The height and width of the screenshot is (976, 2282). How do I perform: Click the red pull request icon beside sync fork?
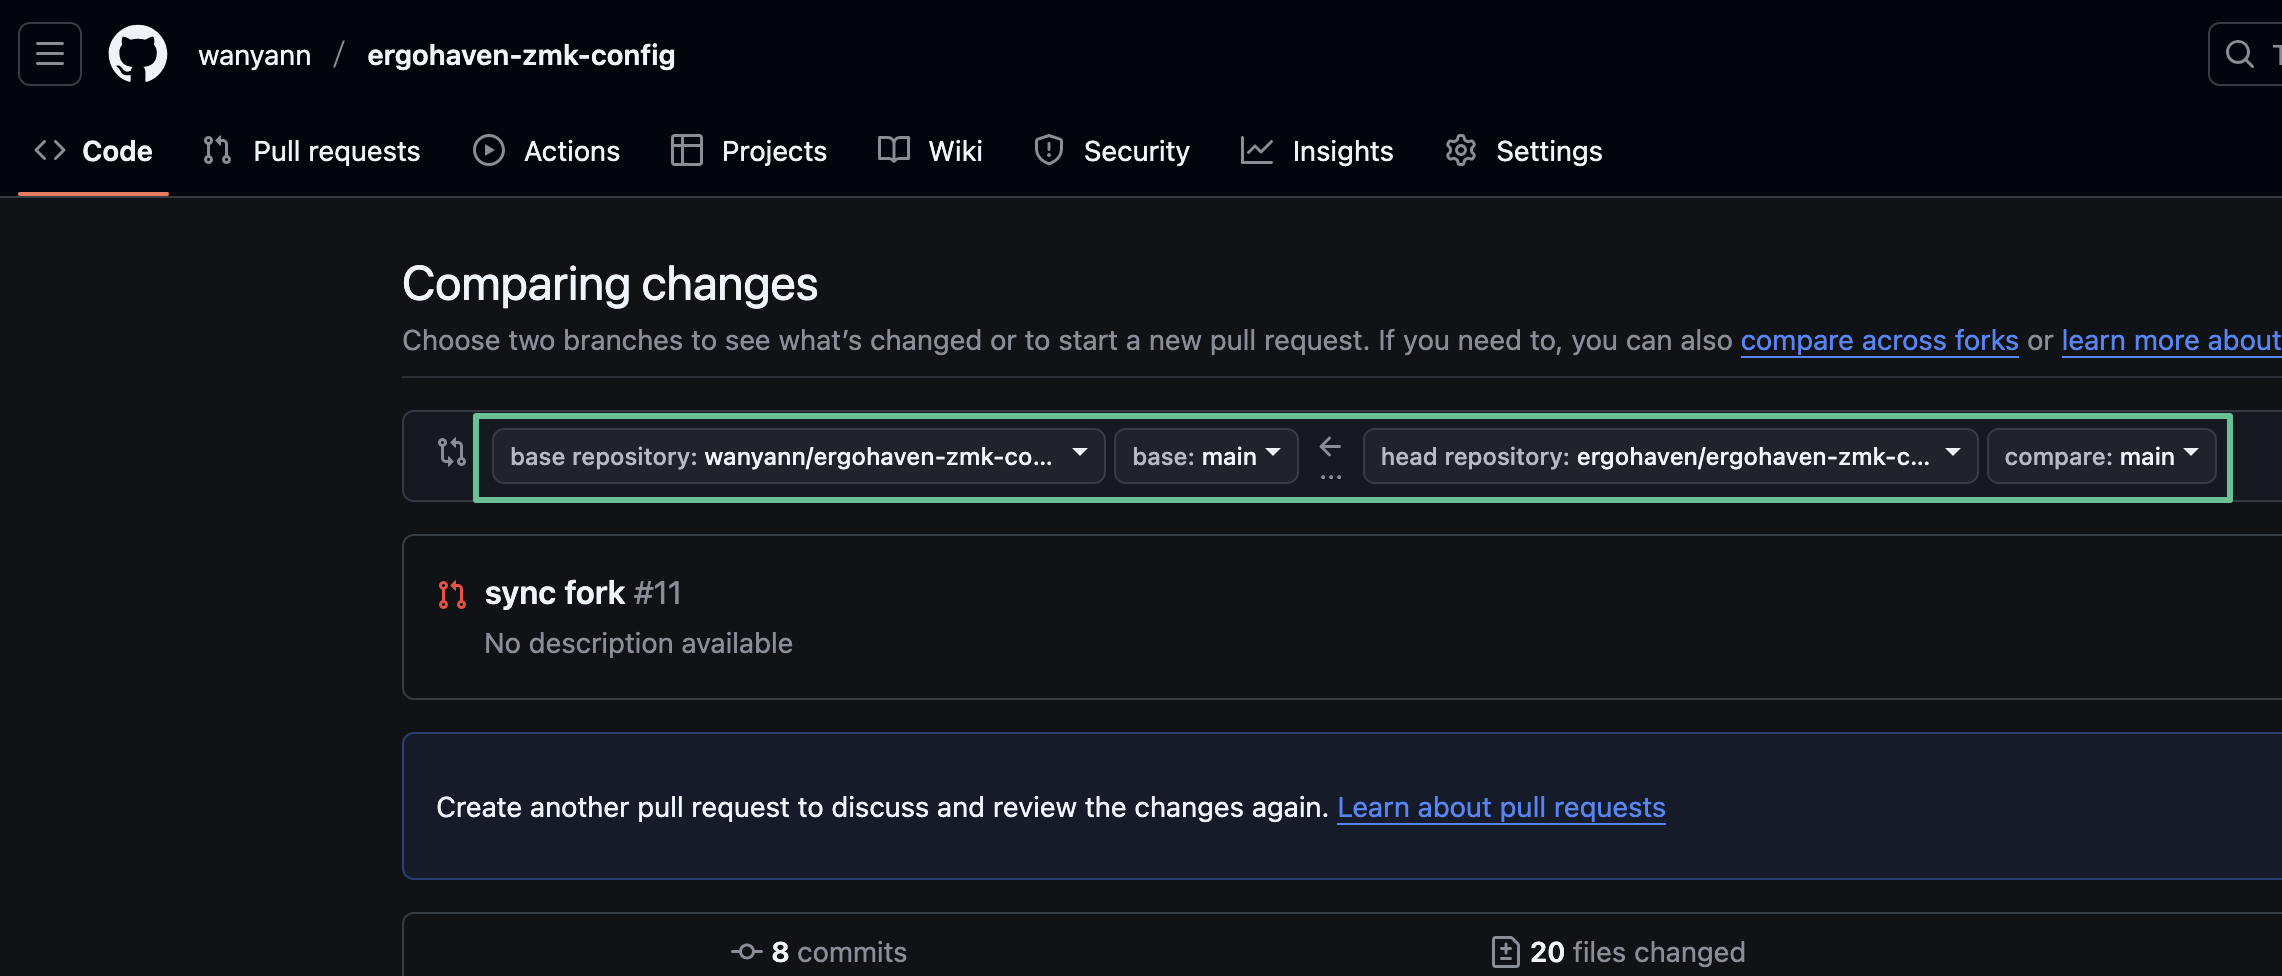452,595
